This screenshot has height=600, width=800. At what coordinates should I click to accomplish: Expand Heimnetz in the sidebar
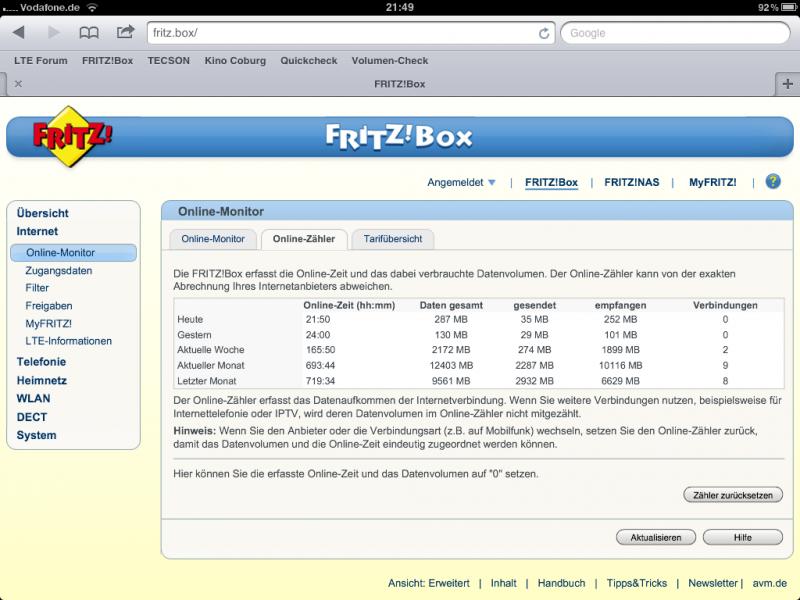(x=42, y=380)
